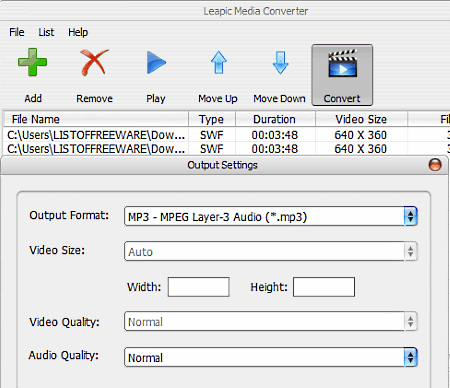Select the second SWF file row path
Image resolution: width=450 pixels, height=388 pixels.
[x=96, y=149]
